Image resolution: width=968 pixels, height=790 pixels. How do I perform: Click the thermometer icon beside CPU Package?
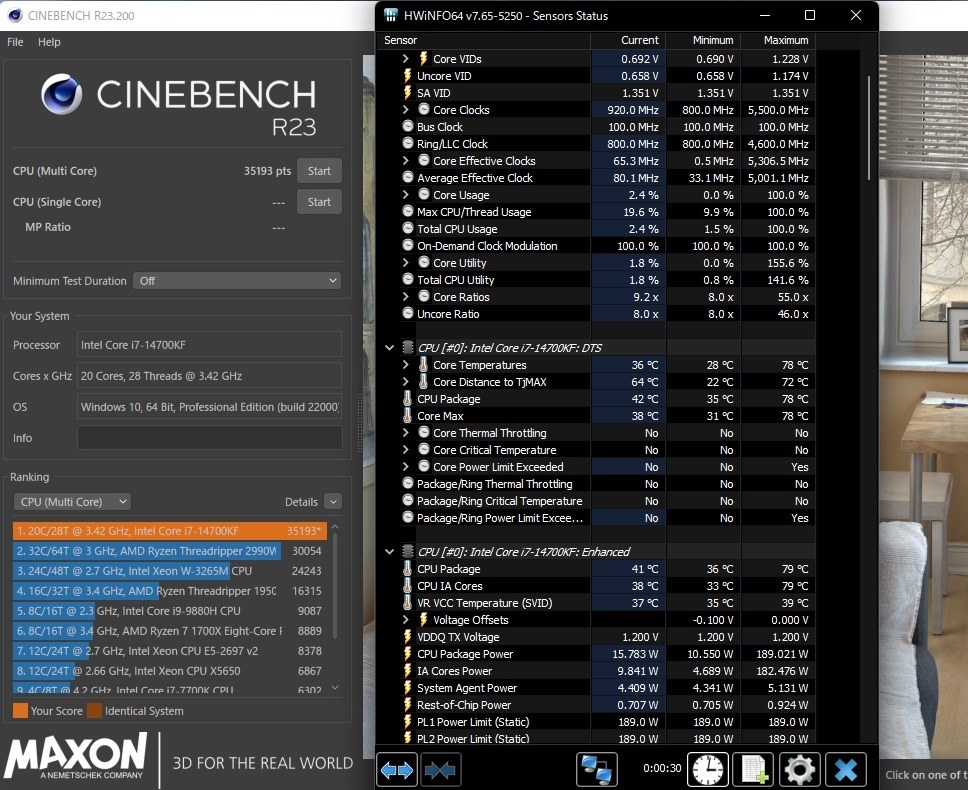(x=407, y=398)
